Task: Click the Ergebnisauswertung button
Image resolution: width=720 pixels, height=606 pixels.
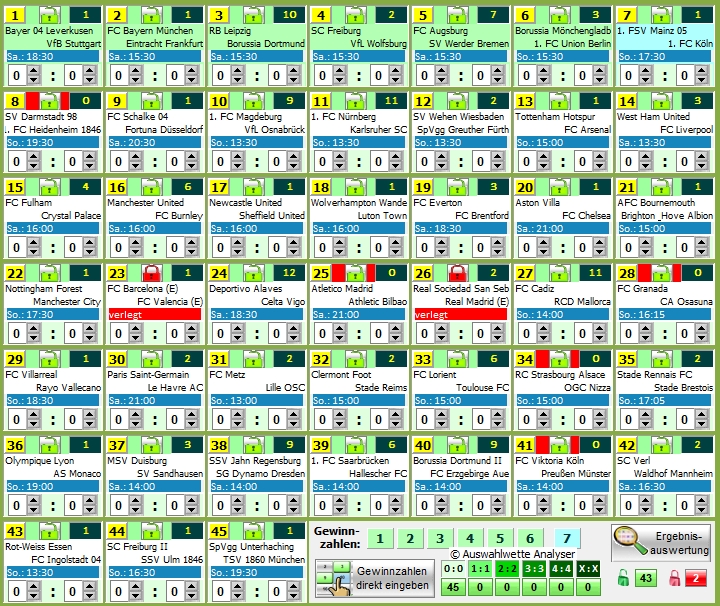Action: click(x=661, y=543)
